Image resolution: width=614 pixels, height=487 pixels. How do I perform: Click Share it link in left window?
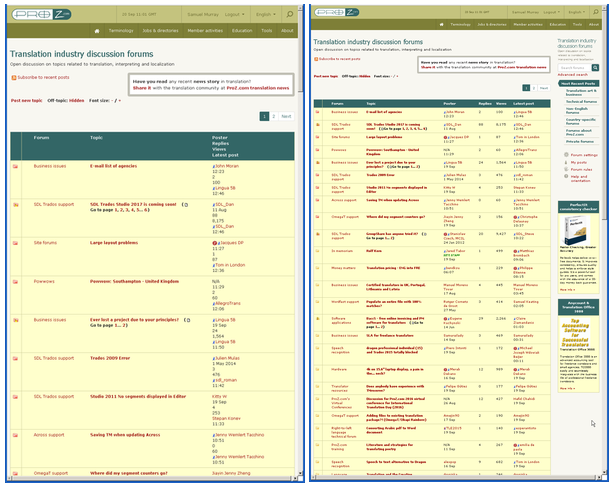142,88
